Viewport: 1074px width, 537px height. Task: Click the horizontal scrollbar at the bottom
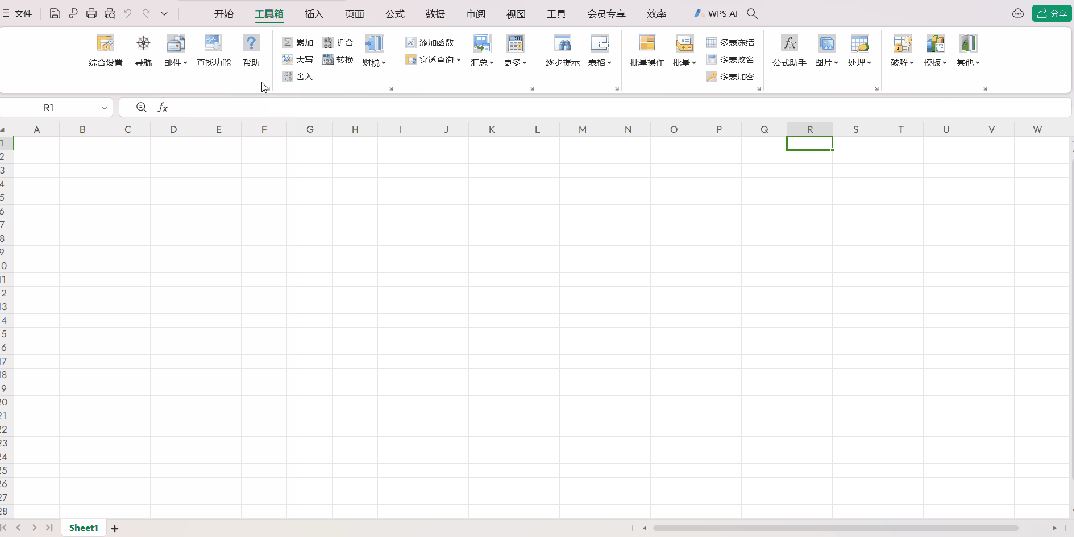835,528
